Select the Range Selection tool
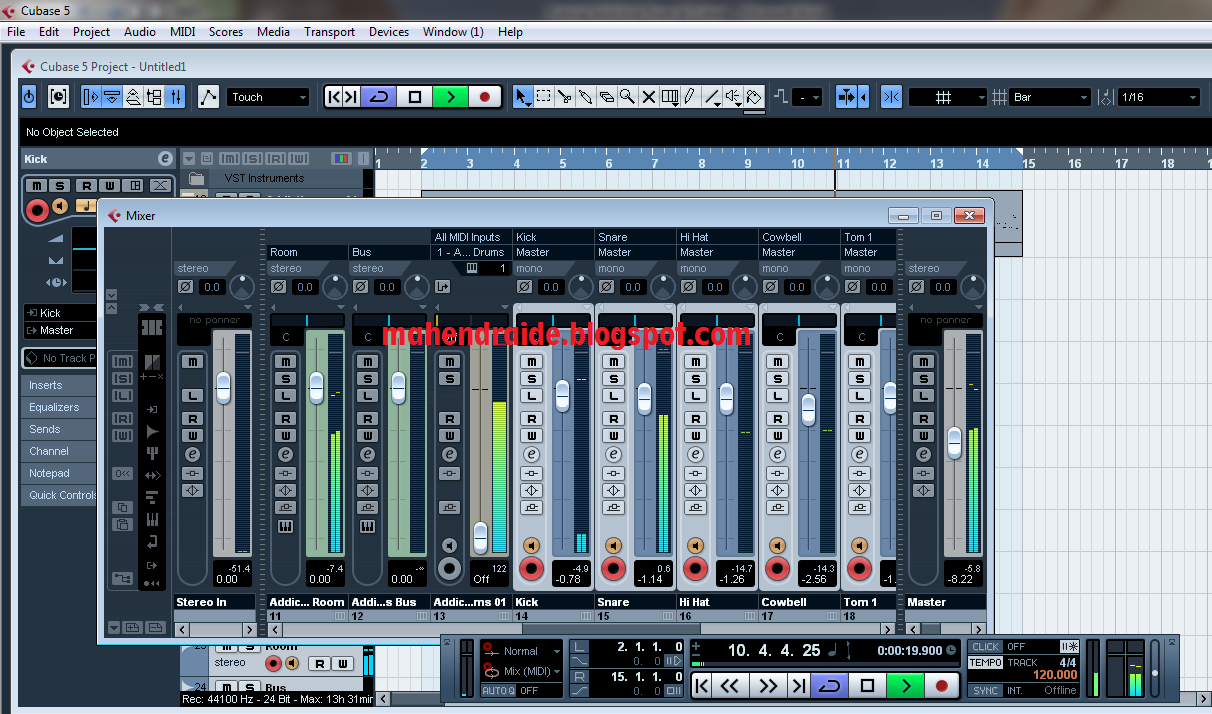1212x714 pixels. 543,97
